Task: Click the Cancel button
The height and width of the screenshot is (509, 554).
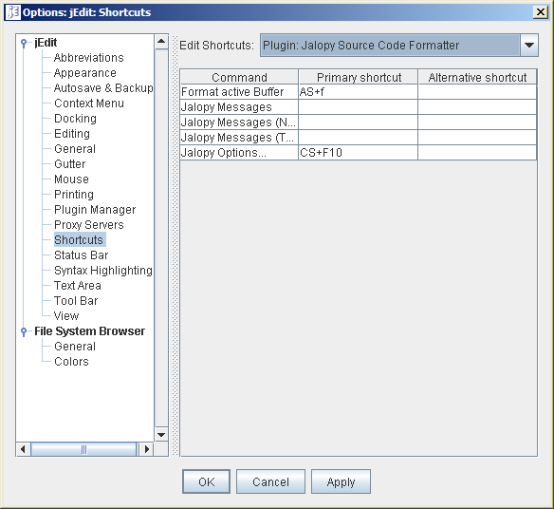Action: pos(271,482)
